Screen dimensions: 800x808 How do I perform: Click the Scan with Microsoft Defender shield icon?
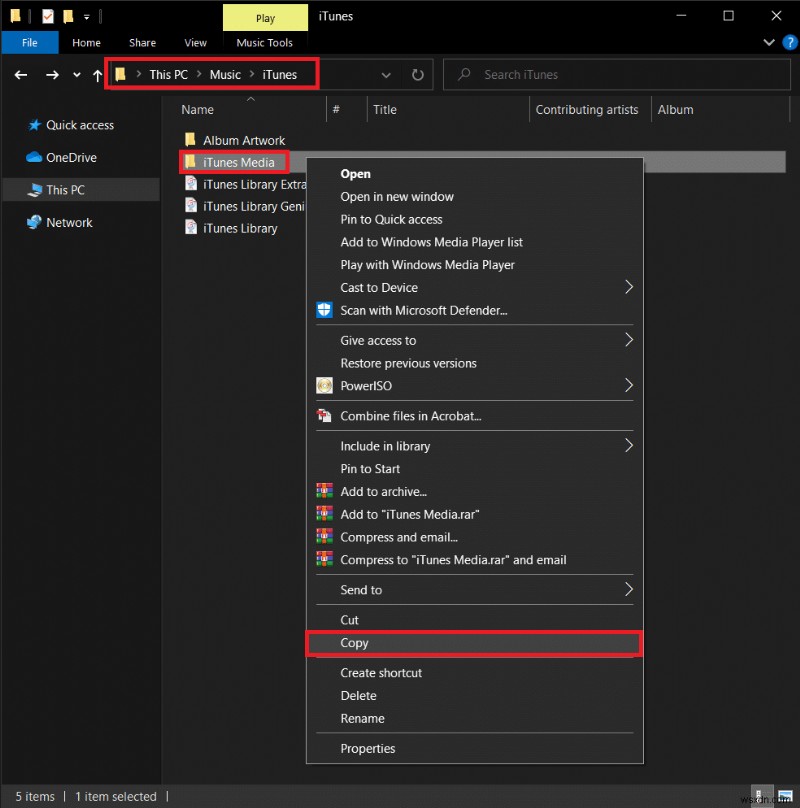pyautogui.click(x=324, y=310)
